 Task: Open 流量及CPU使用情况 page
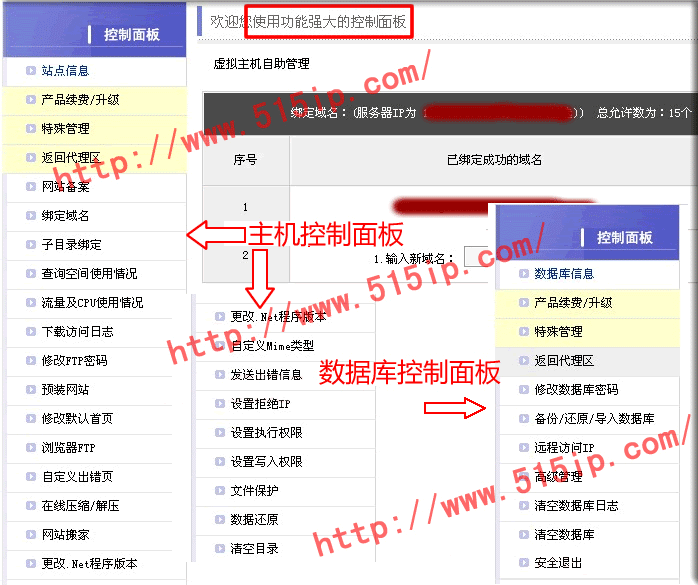[x=92, y=303]
